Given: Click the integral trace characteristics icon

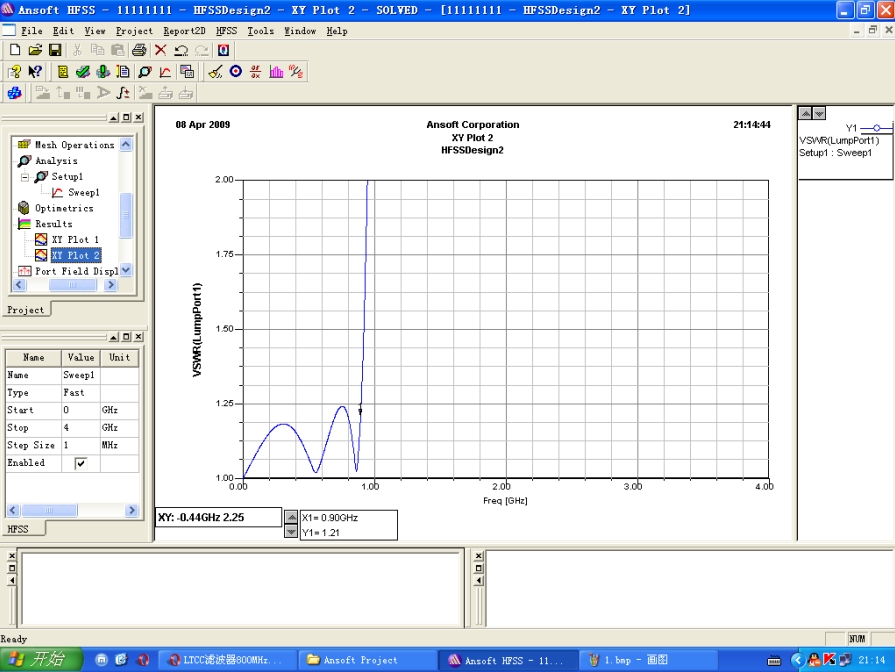Looking at the screenshot, I should (123, 92).
